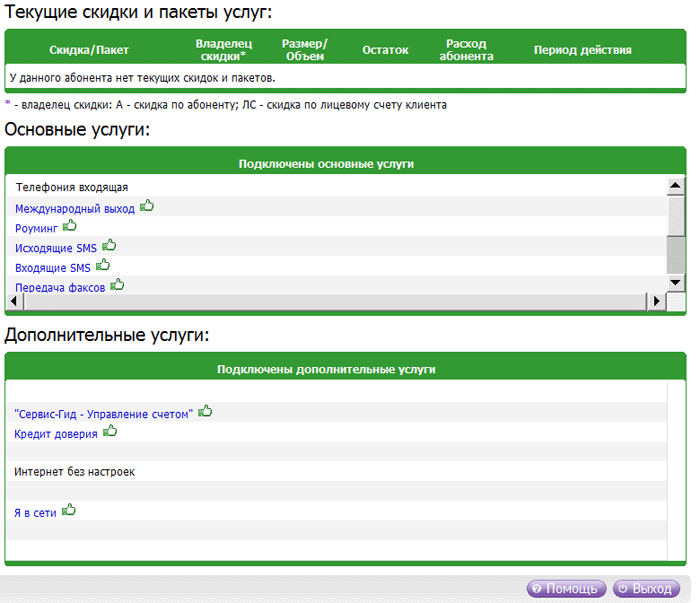The image size is (700, 603).
Task: Click the Интернет без настроек row
Action: tap(337, 471)
